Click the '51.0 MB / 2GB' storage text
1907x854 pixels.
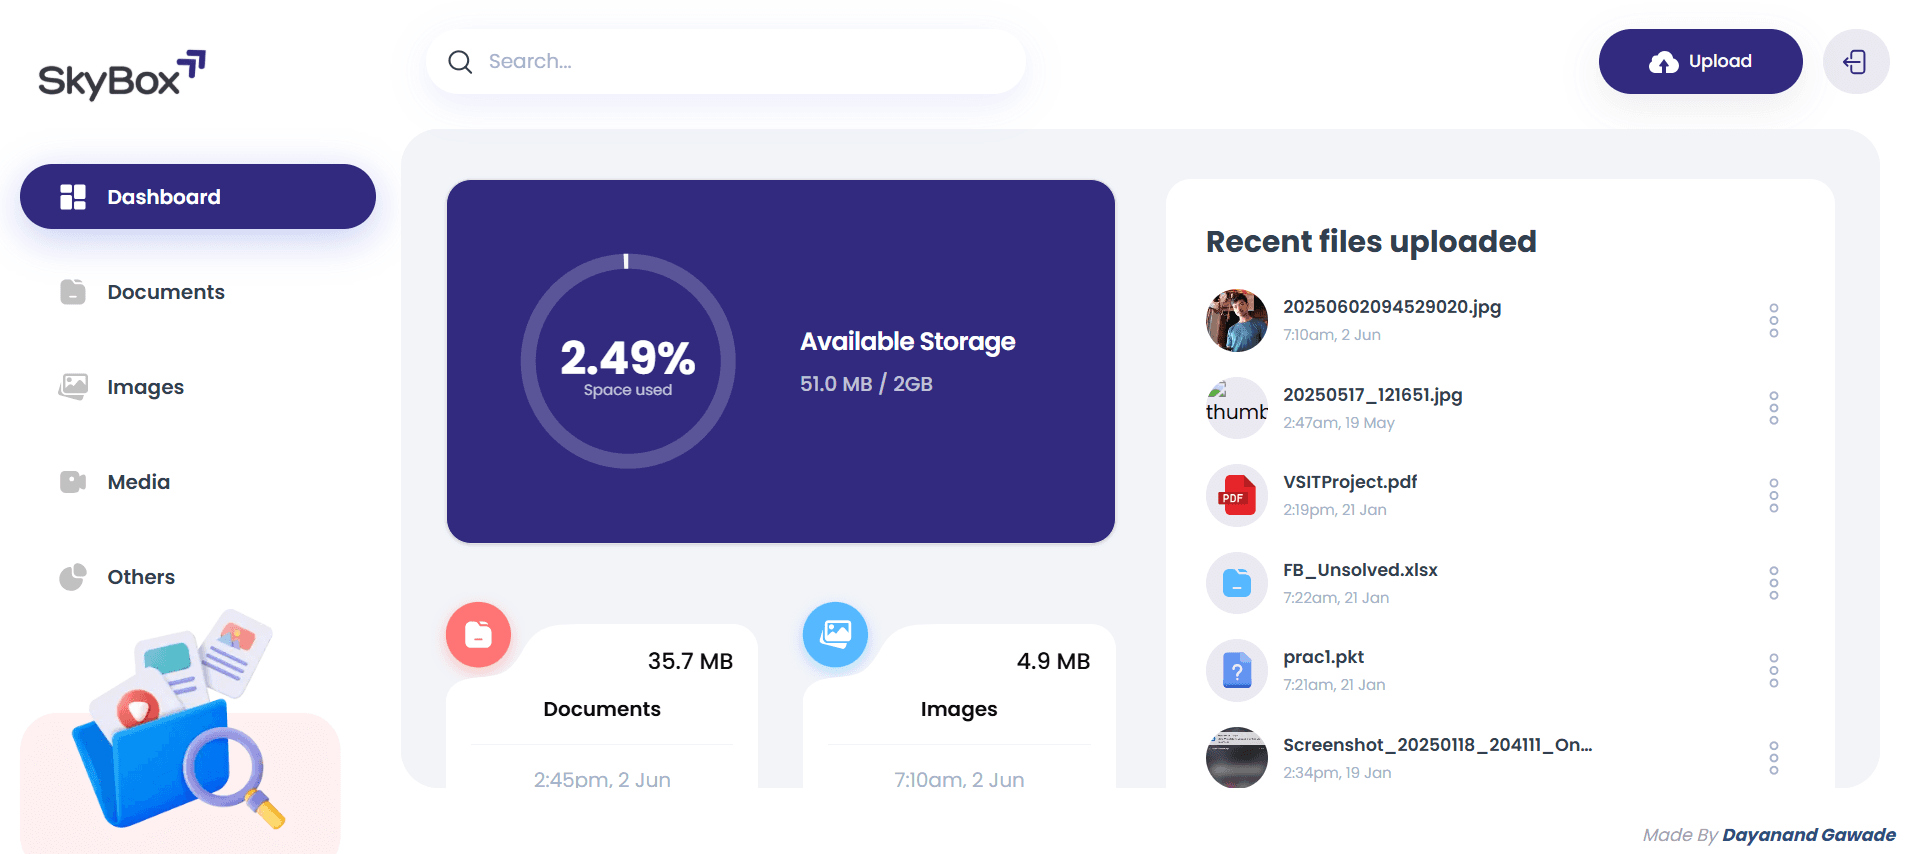[x=866, y=384]
